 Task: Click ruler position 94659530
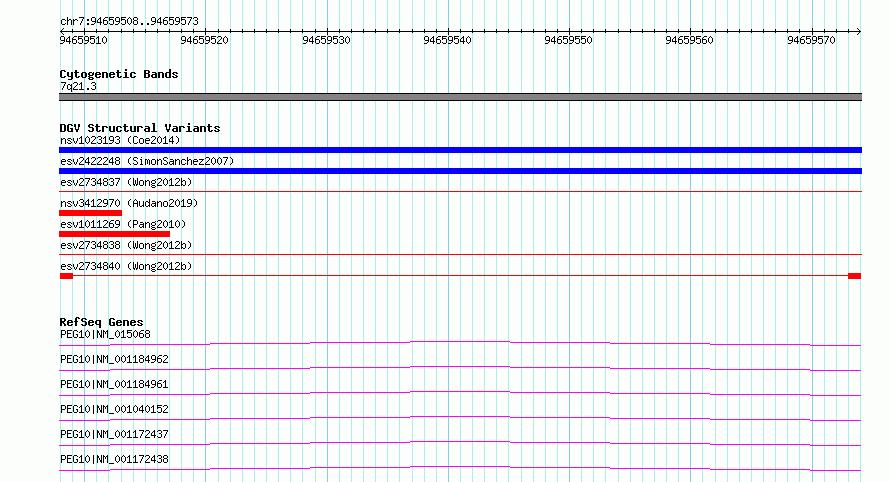tap(326, 40)
